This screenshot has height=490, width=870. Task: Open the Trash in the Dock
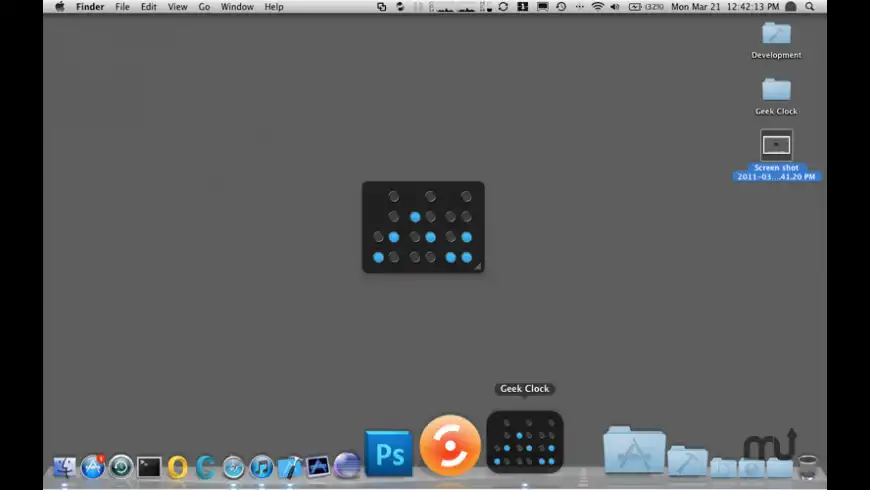coord(808,467)
